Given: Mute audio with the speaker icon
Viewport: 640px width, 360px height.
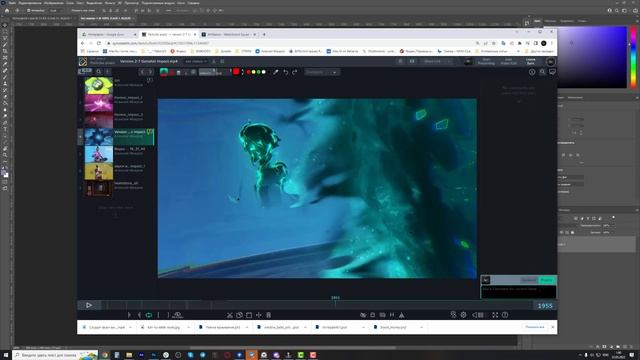Looking at the screenshot, I should coord(475,315).
